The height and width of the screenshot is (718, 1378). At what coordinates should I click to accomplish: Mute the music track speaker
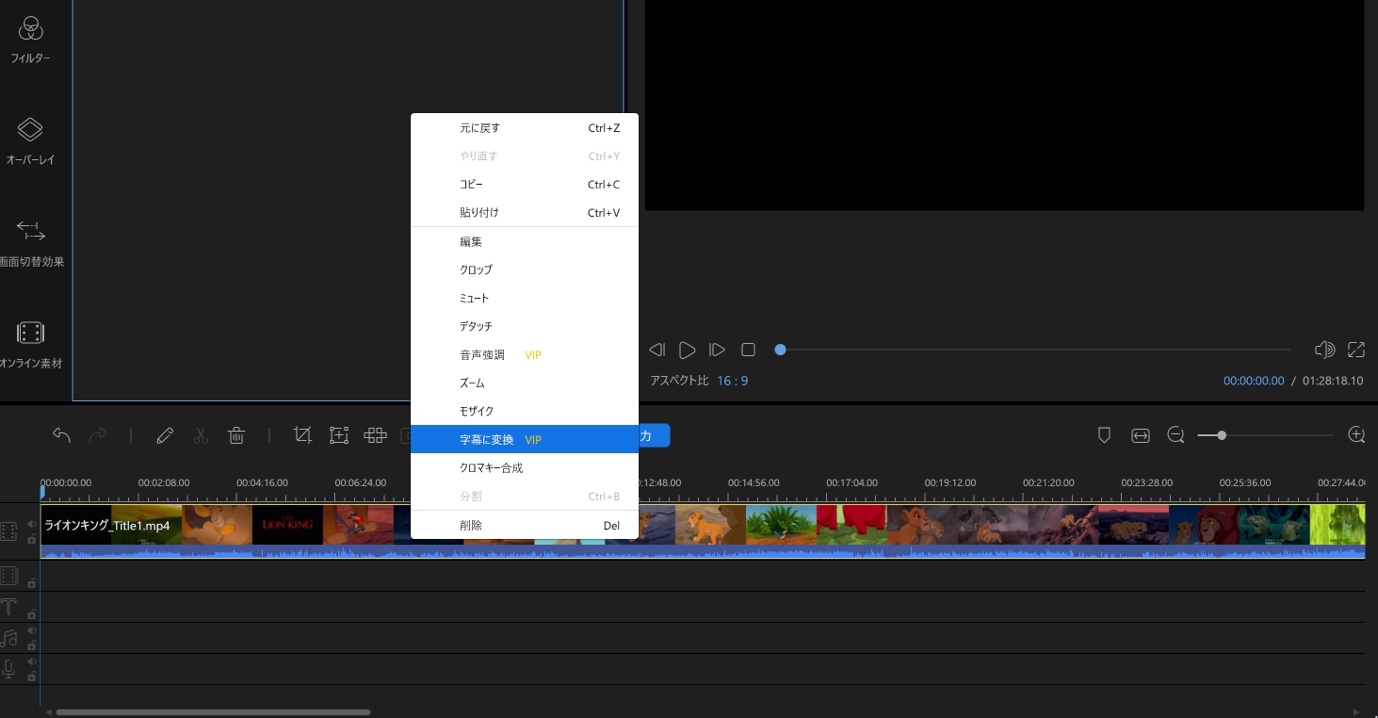tap(31, 630)
